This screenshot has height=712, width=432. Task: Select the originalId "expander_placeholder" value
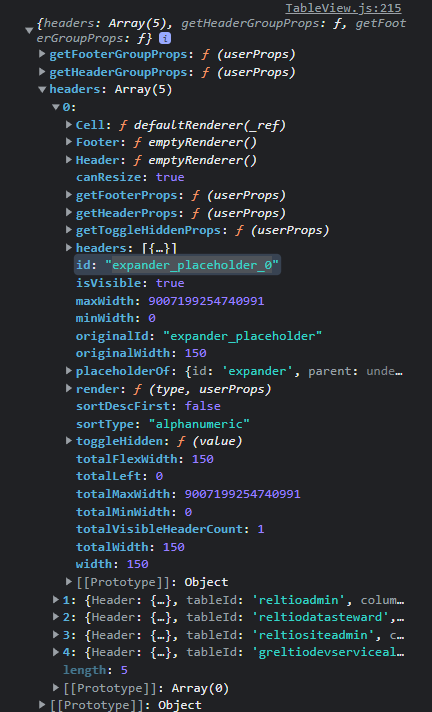pos(243,336)
